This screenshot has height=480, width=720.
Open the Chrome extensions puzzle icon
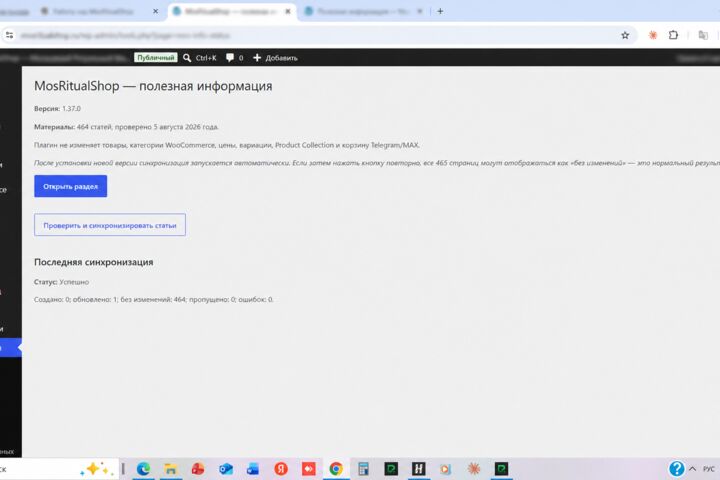pyautogui.click(x=673, y=35)
